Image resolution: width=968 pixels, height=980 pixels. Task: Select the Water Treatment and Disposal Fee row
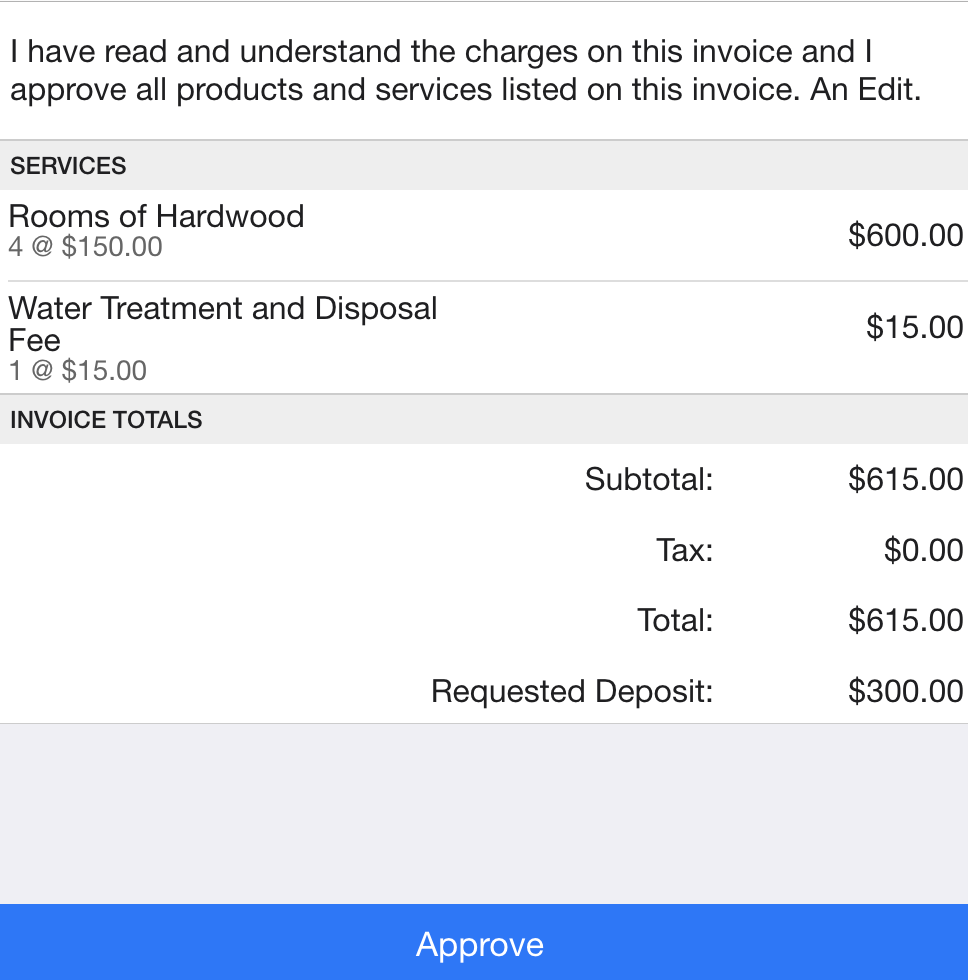(484, 338)
